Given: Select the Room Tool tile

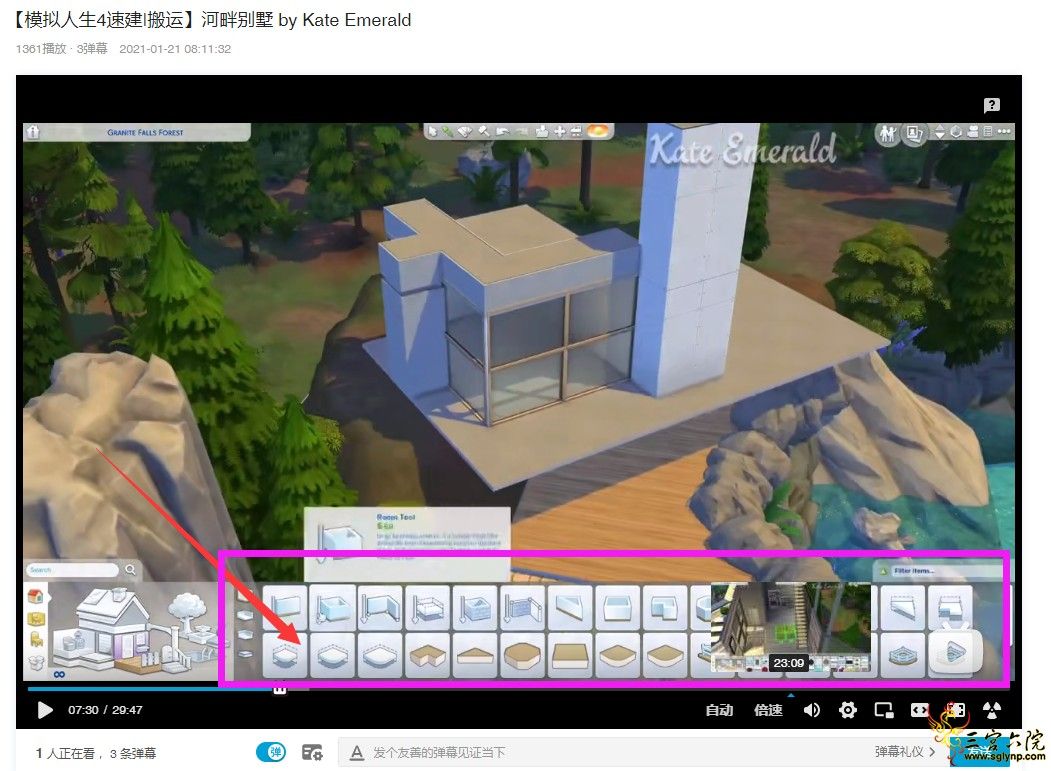Looking at the screenshot, I should (332, 607).
